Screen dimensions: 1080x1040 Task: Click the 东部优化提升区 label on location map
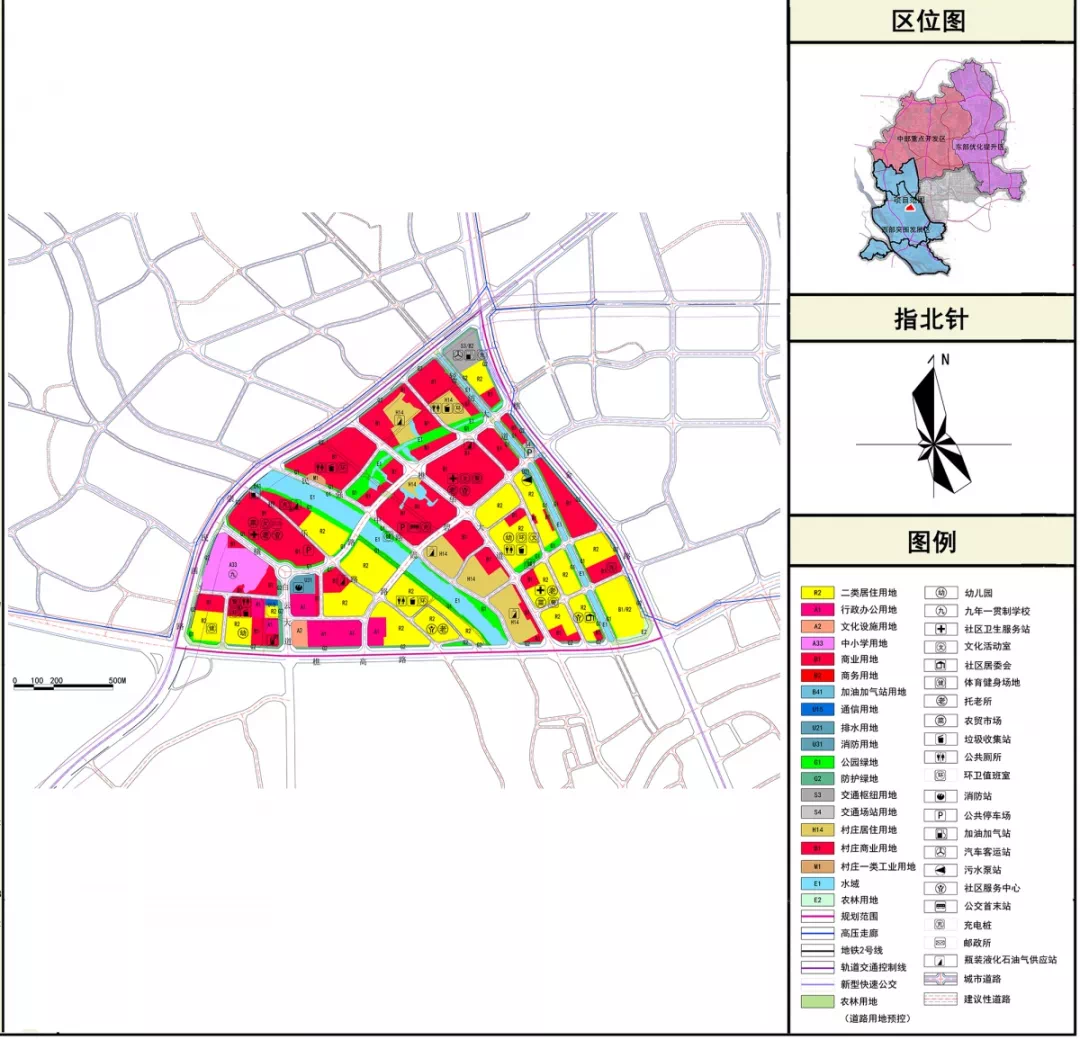click(x=979, y=147)
